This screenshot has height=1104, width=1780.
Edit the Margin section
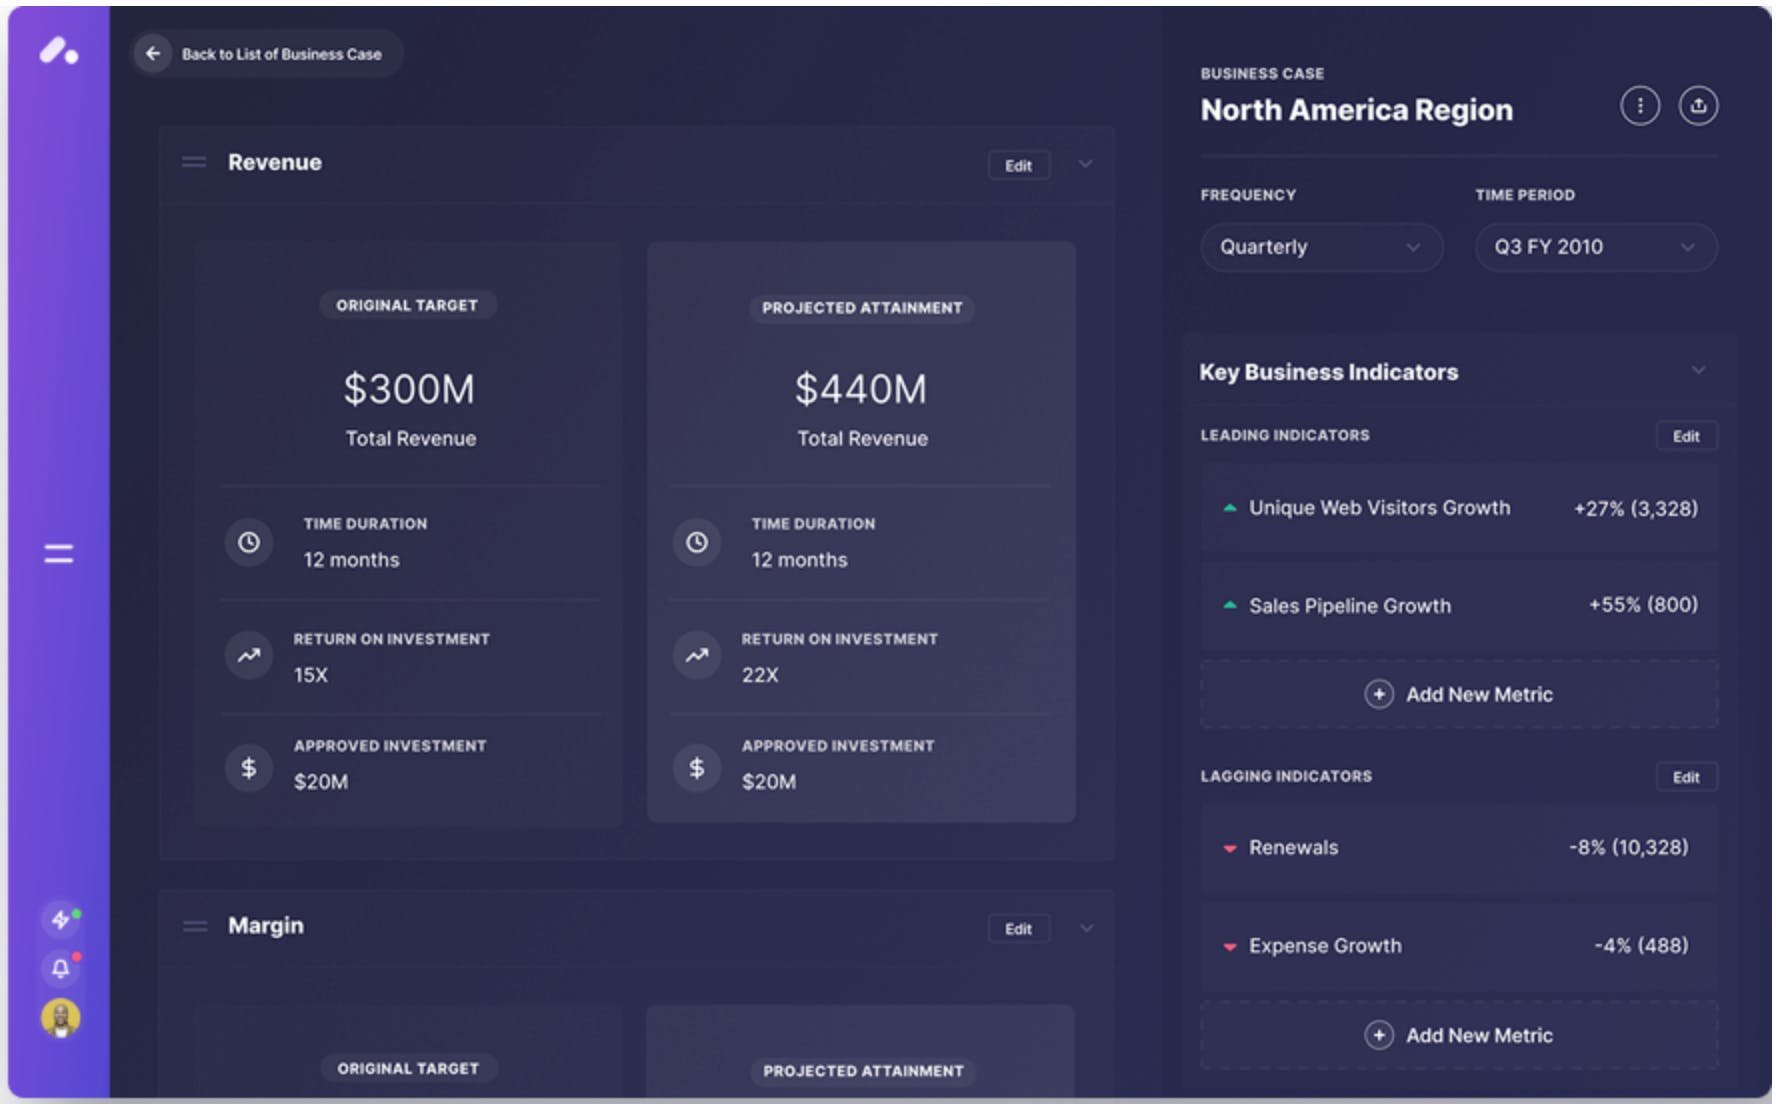(1018, 929)
